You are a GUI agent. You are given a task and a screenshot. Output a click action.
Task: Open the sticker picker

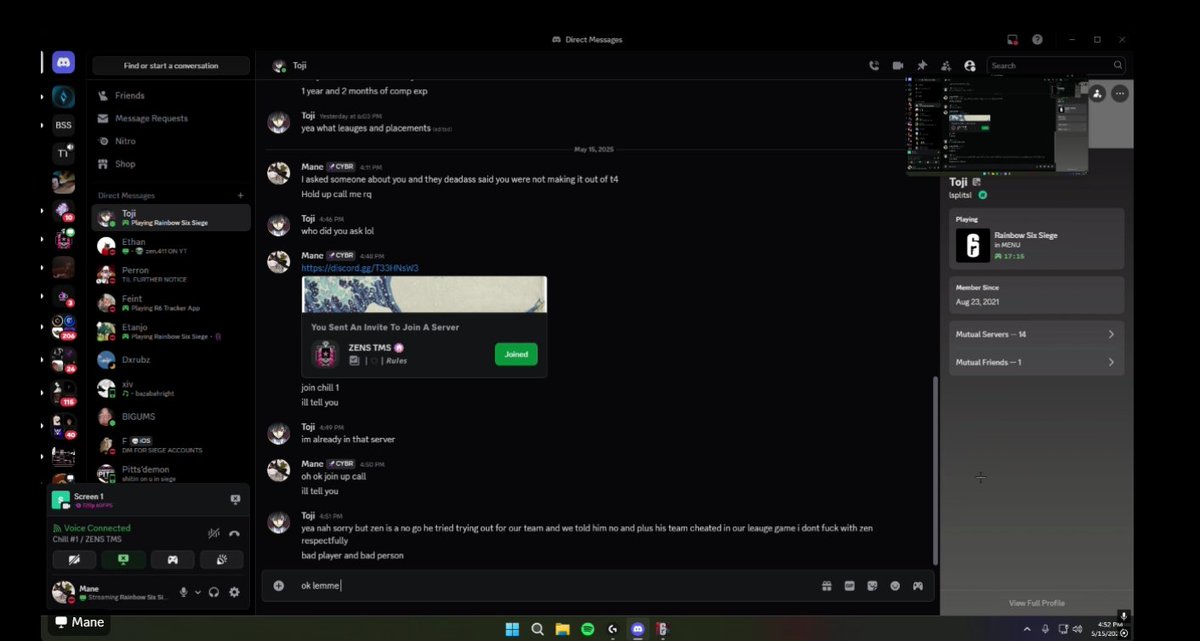tap(872, 586)
